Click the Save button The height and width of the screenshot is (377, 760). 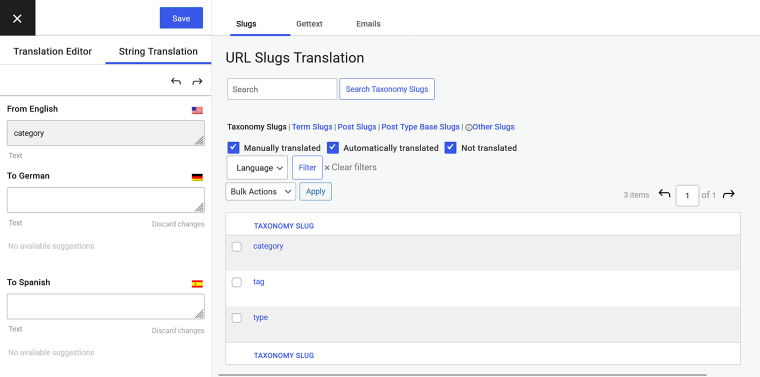tap(181, 18)
